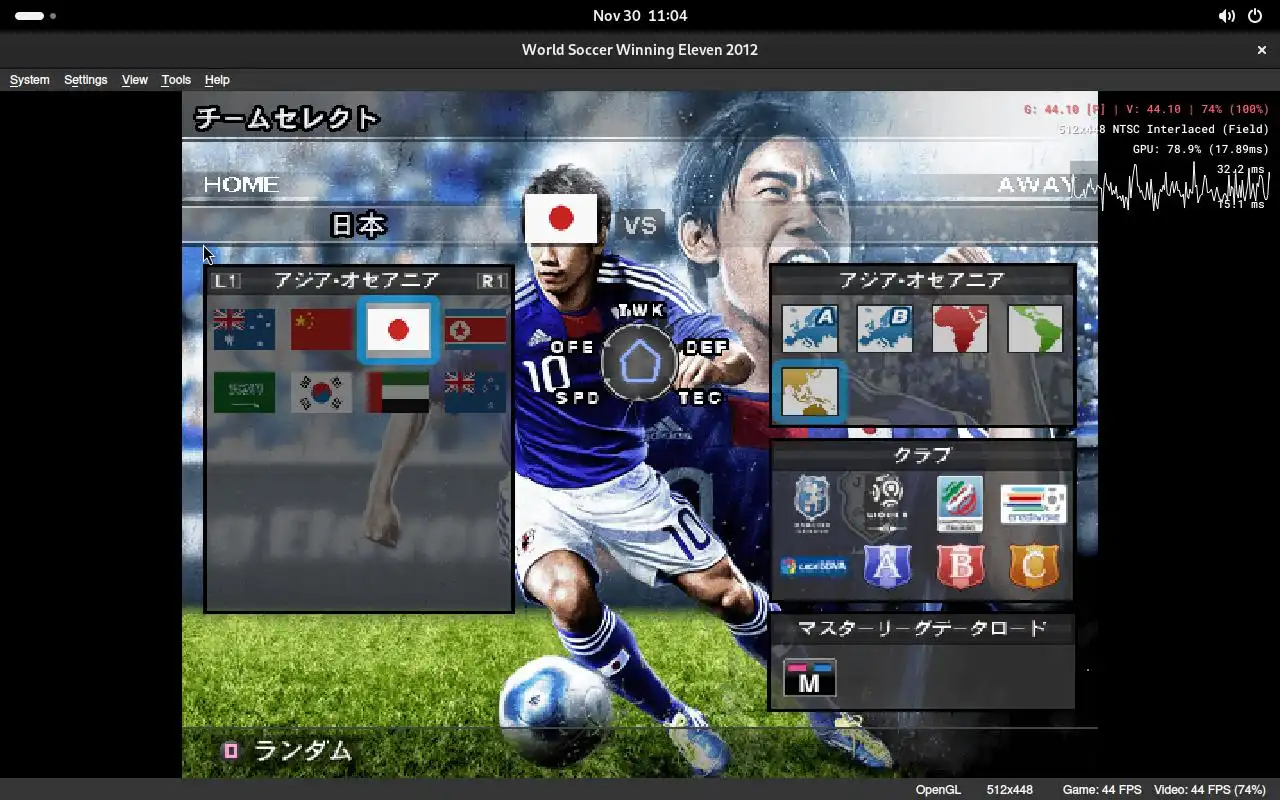This screenshot has height=800, width=1280.
Task: Close the World Soccer Winning Eleven window
Action: tap(1262, 50)
